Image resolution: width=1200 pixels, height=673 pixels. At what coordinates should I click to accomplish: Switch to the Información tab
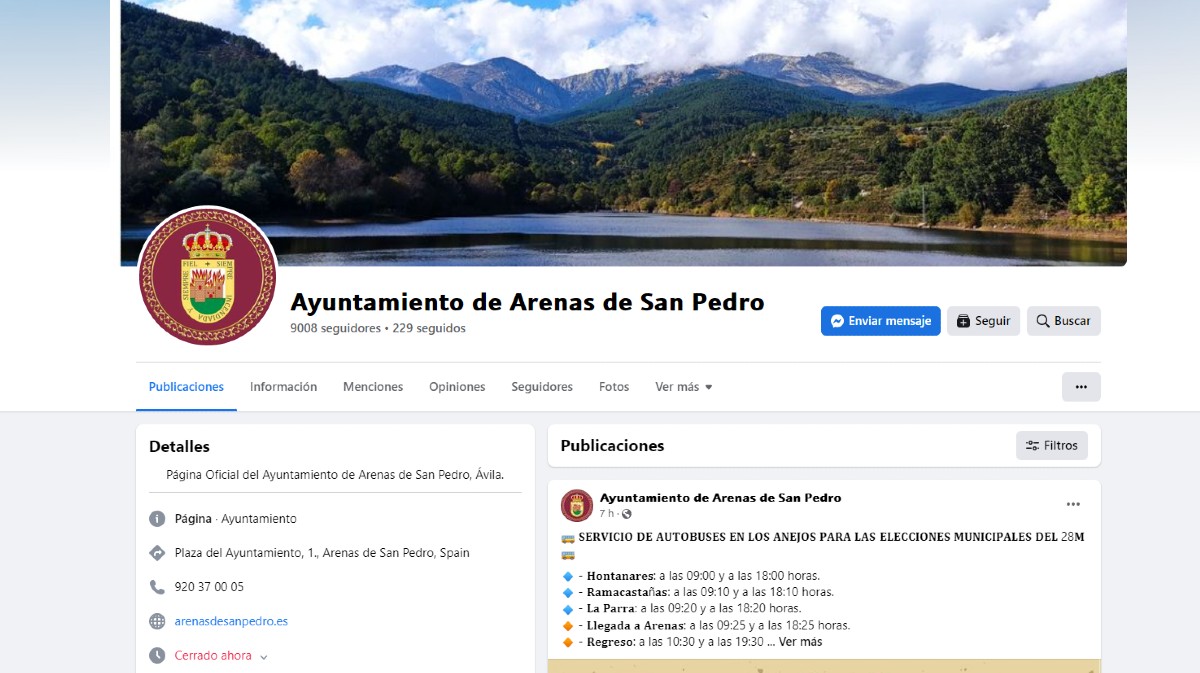tap(283, 387)
